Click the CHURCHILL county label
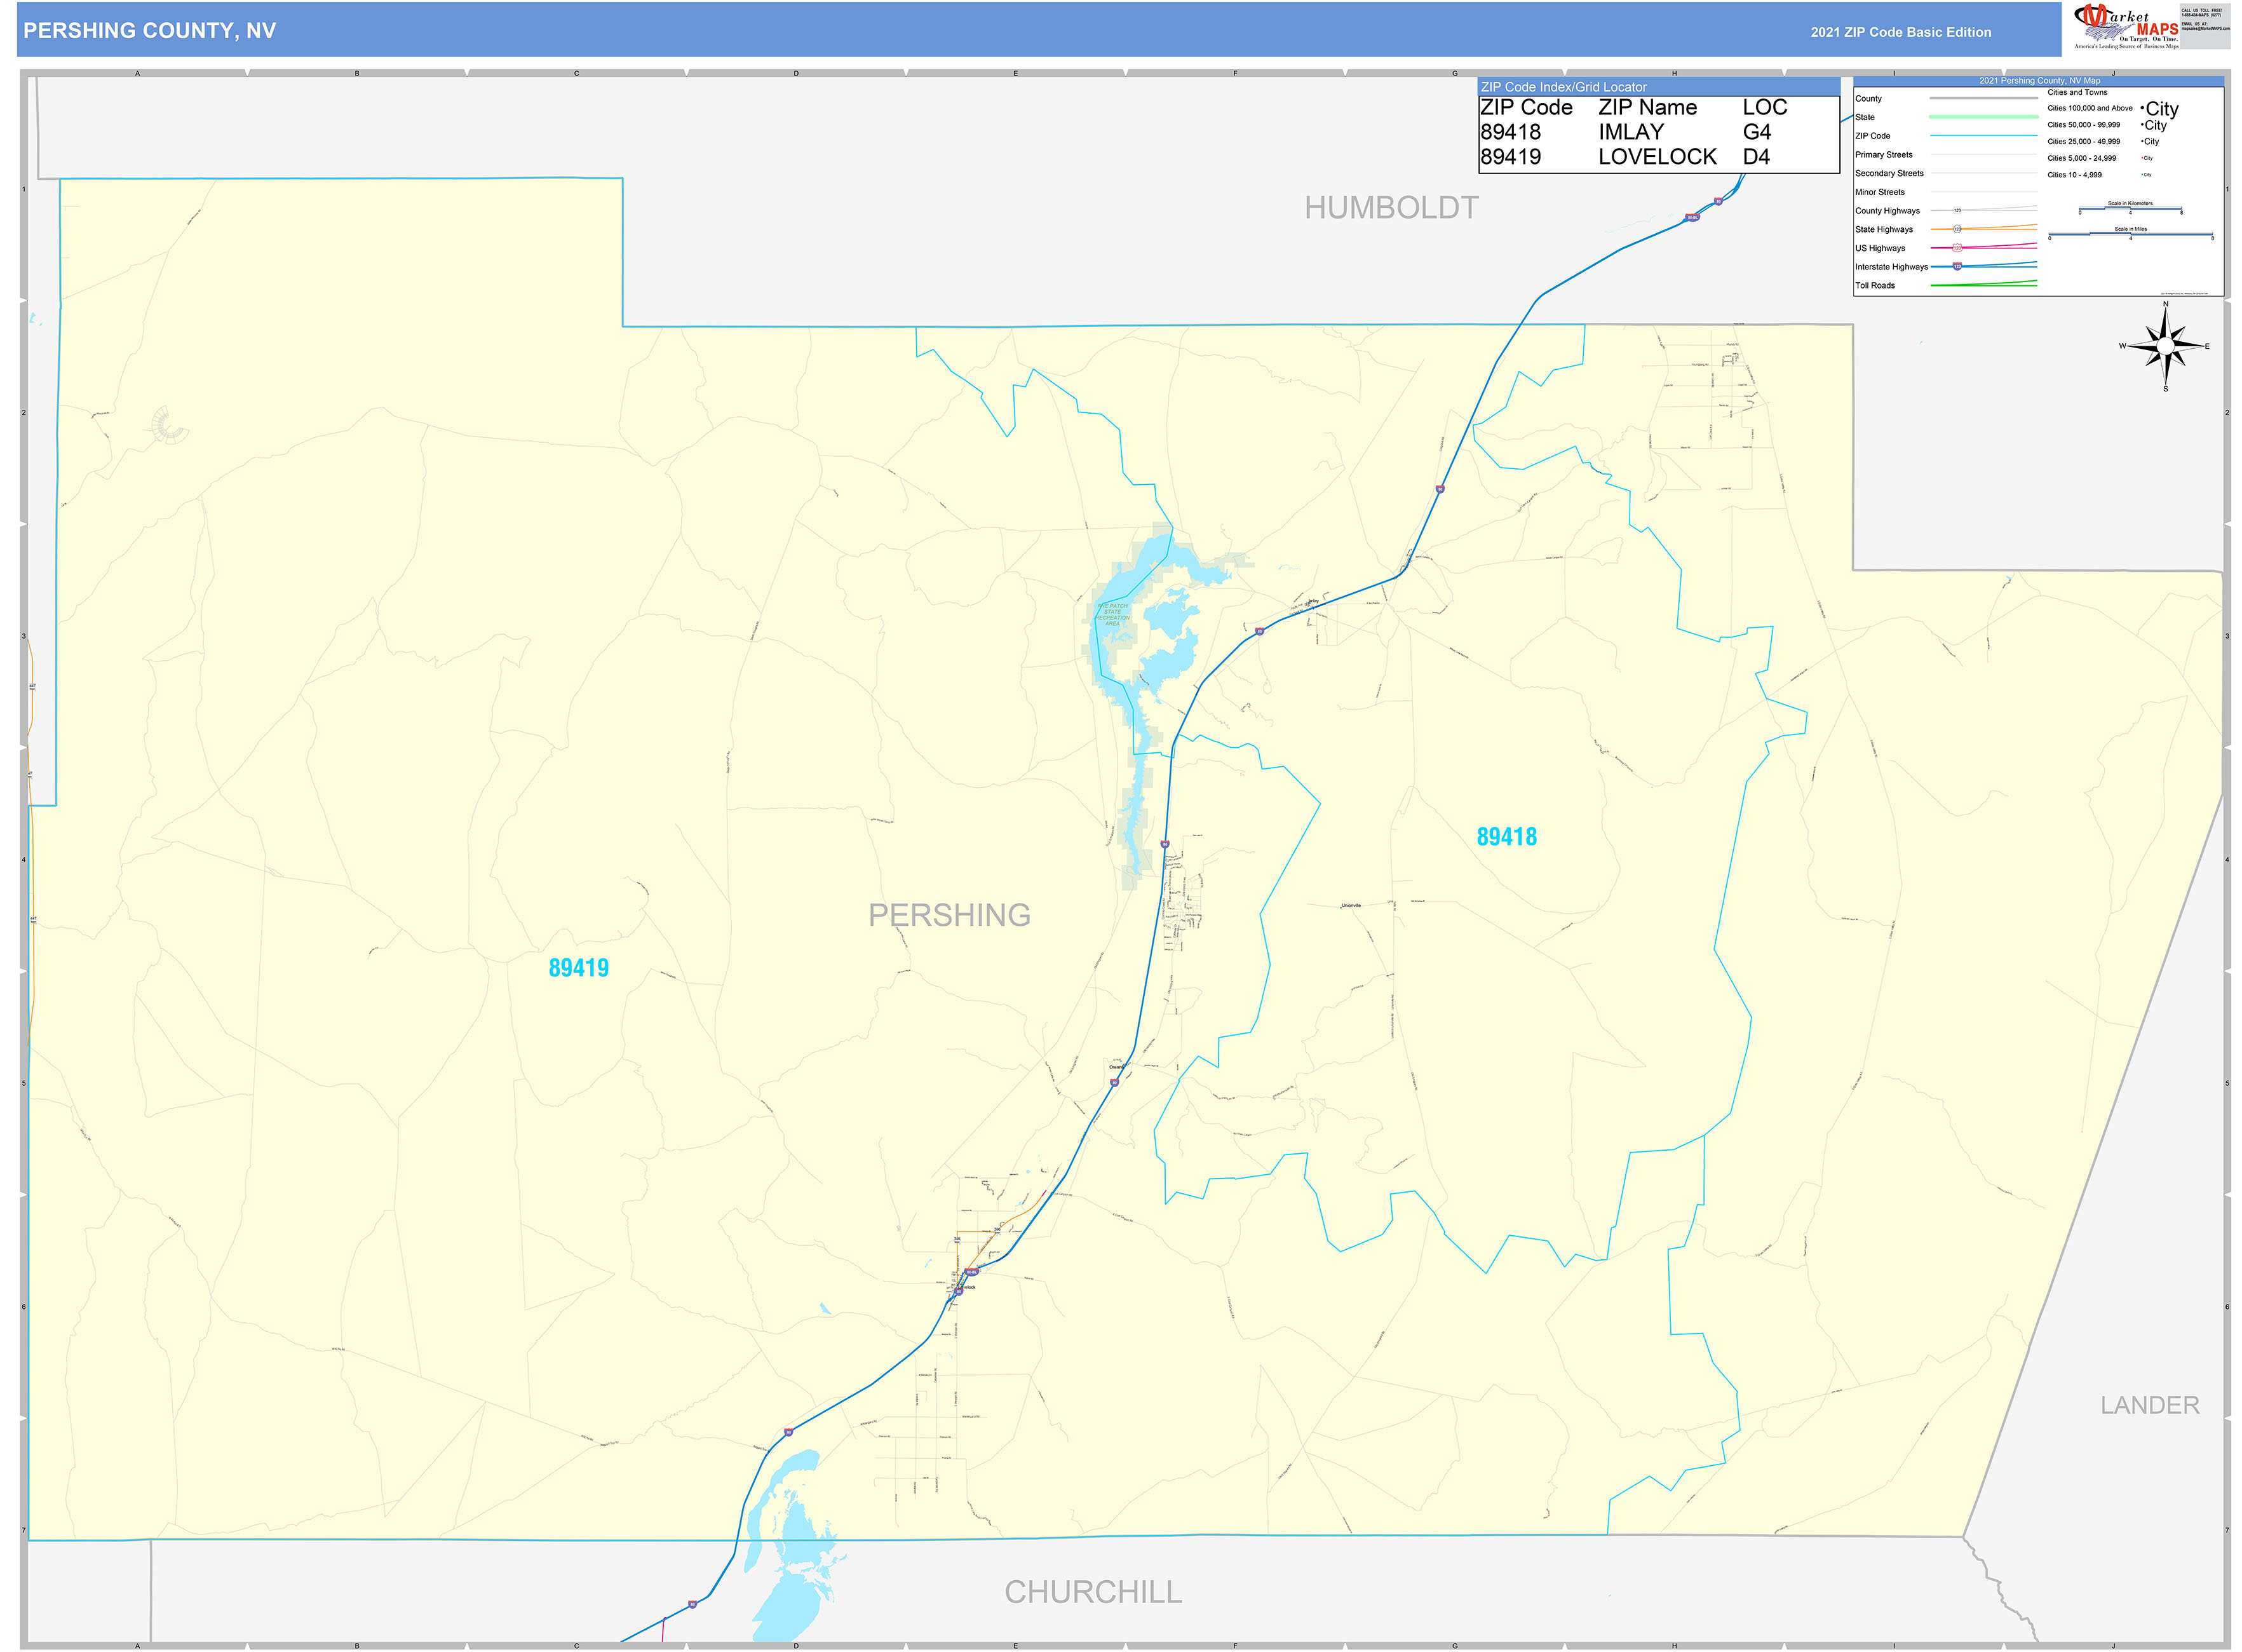Screen dimensions: 2242x1652 (x=1093, y=1592)
